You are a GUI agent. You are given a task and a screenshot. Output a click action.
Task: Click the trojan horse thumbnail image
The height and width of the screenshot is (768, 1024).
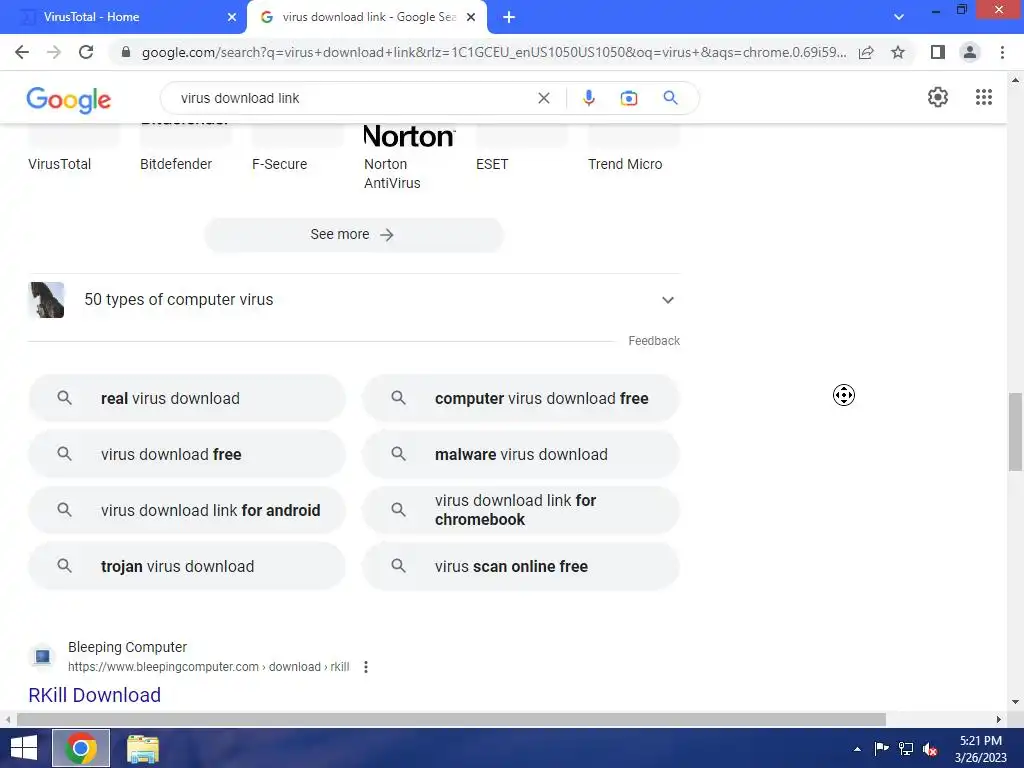tap(46, 300)
